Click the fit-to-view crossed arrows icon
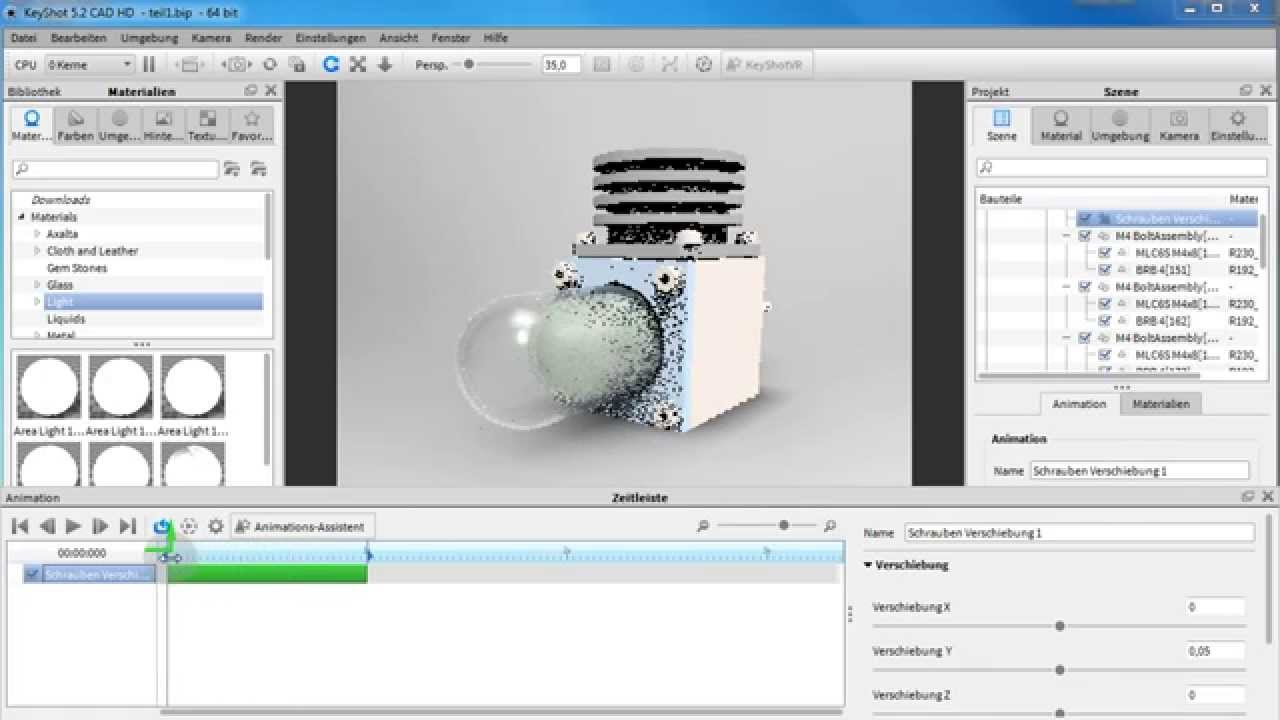The width and height of the screenshot is (1280, 720). (358, 65)
